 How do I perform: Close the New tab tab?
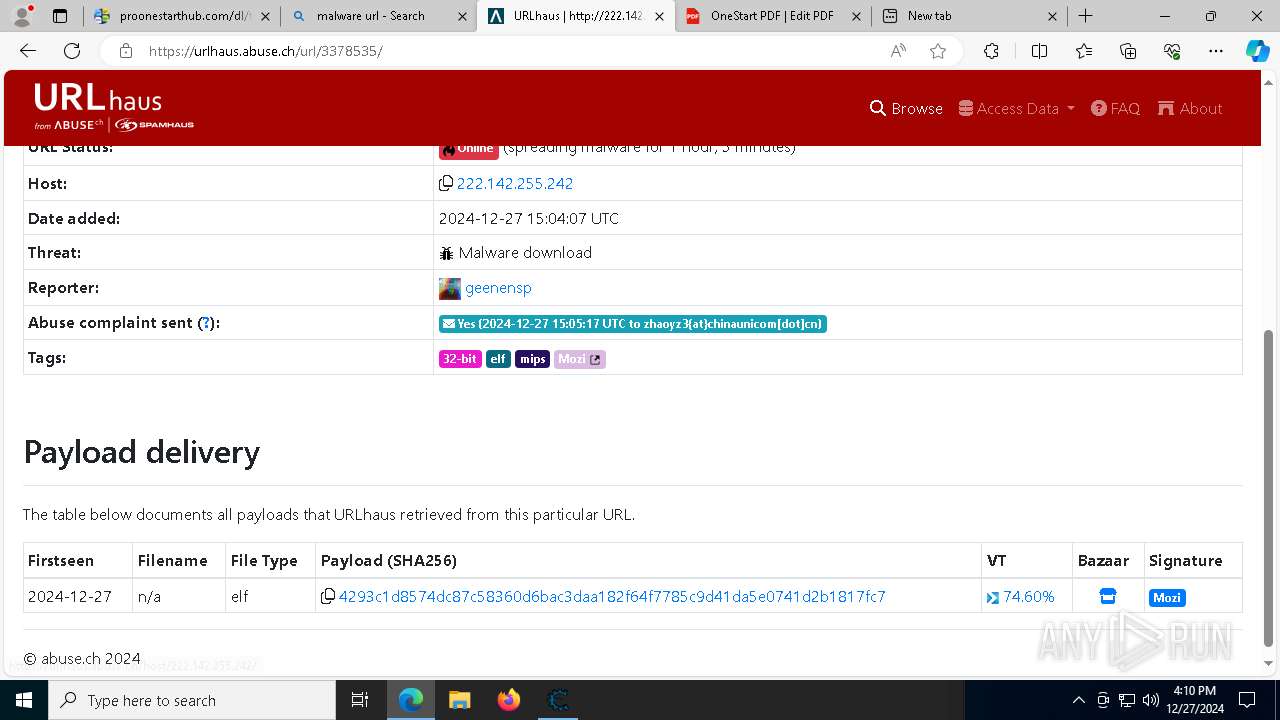coord(1053,16)
